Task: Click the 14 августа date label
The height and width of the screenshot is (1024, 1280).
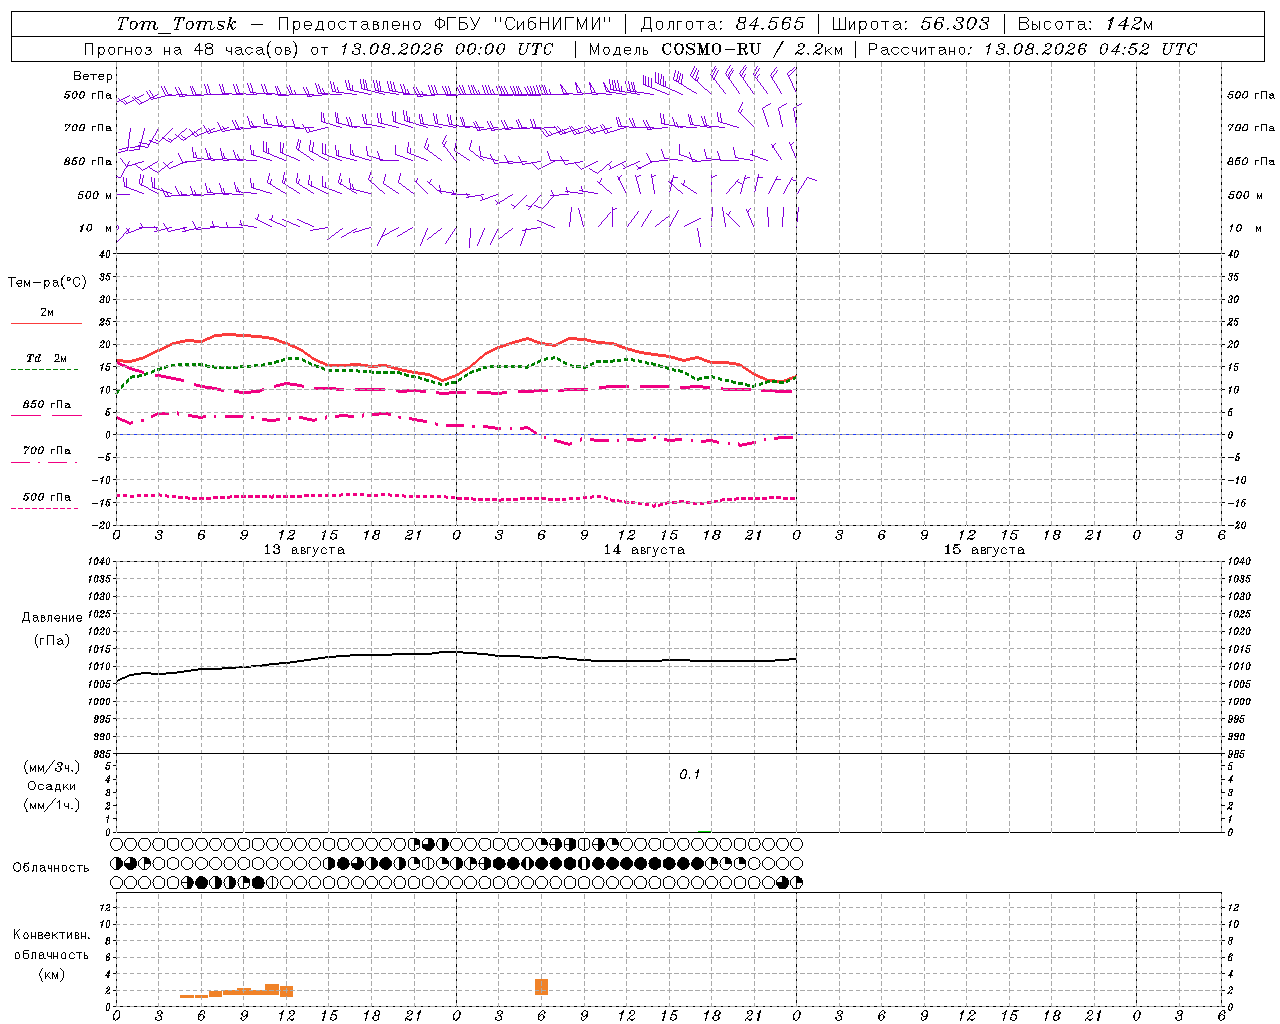Action: tap(644, 550)
